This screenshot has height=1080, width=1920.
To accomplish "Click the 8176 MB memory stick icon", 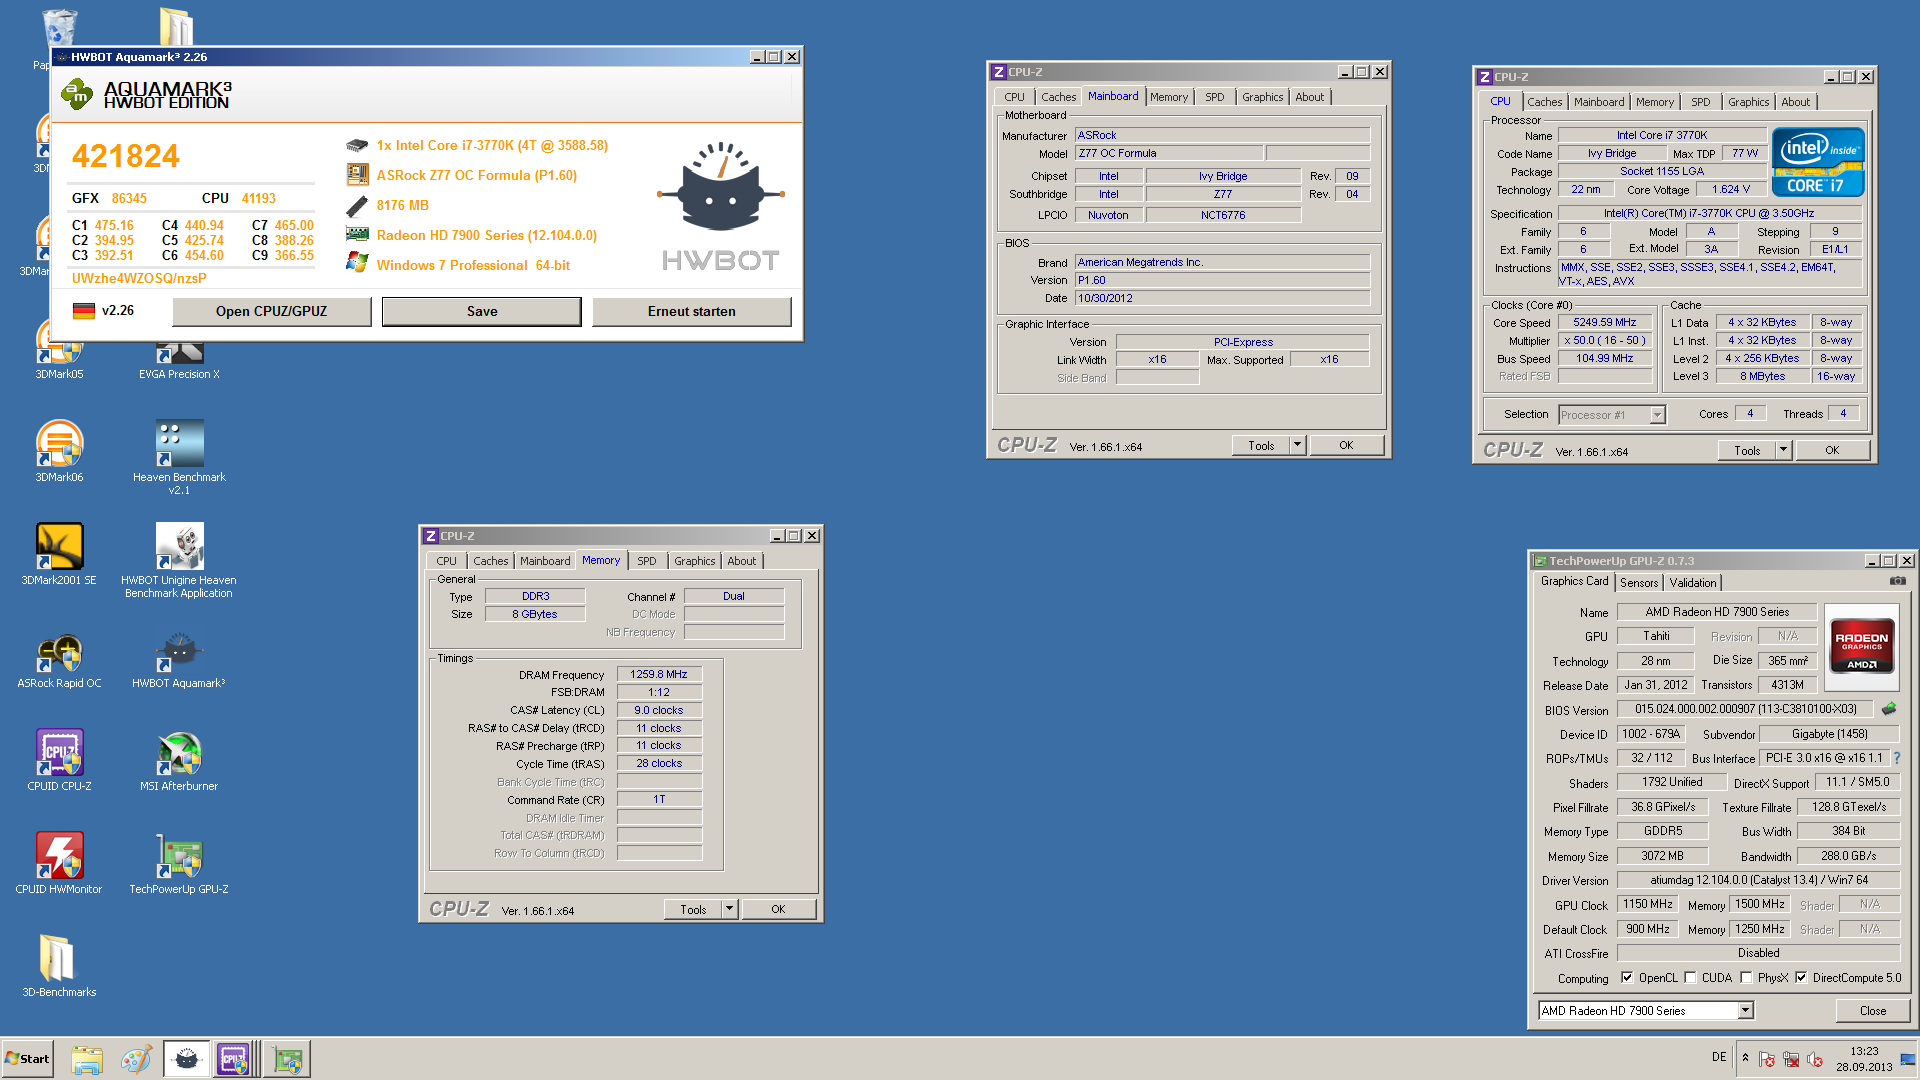I will click(357, 206).
